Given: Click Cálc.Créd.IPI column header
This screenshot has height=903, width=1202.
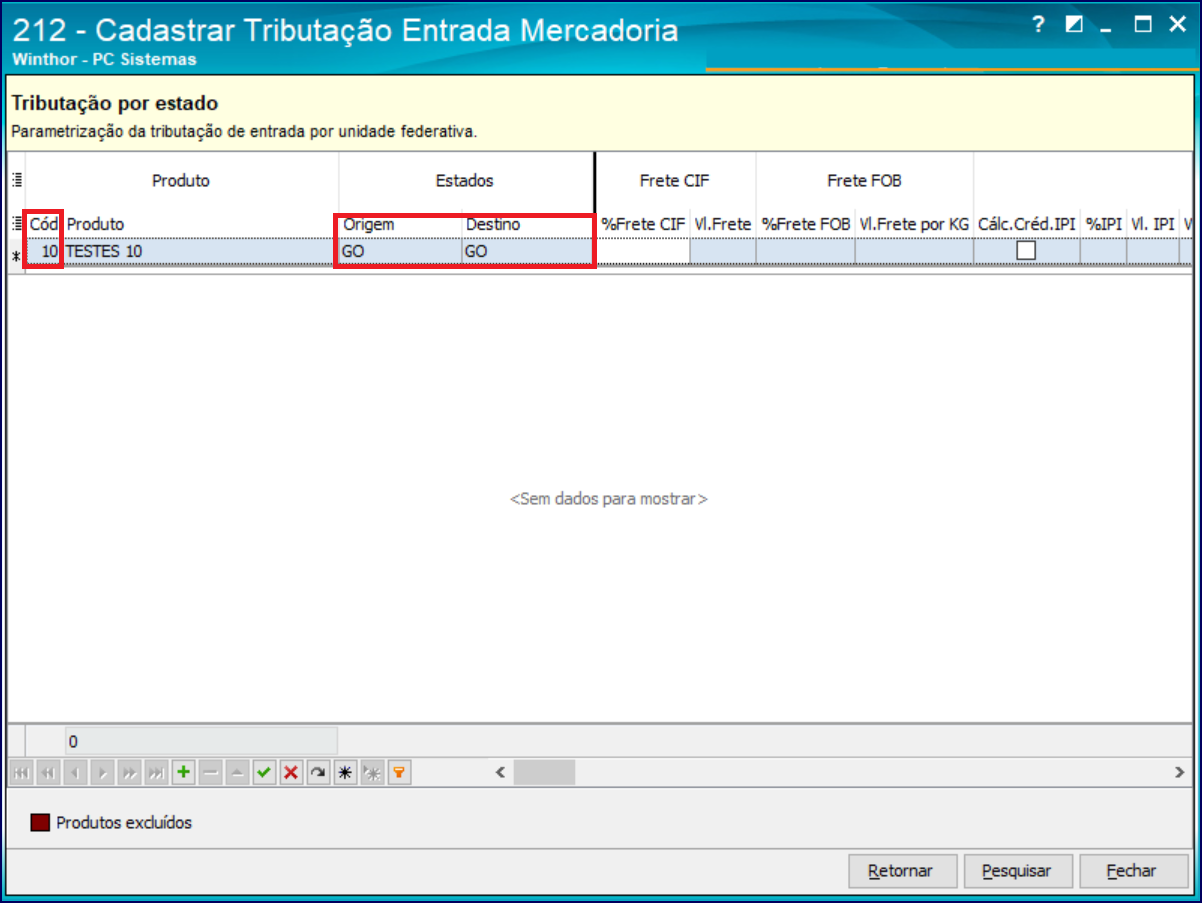Looking at the screenshot, I should [1027, 224].
